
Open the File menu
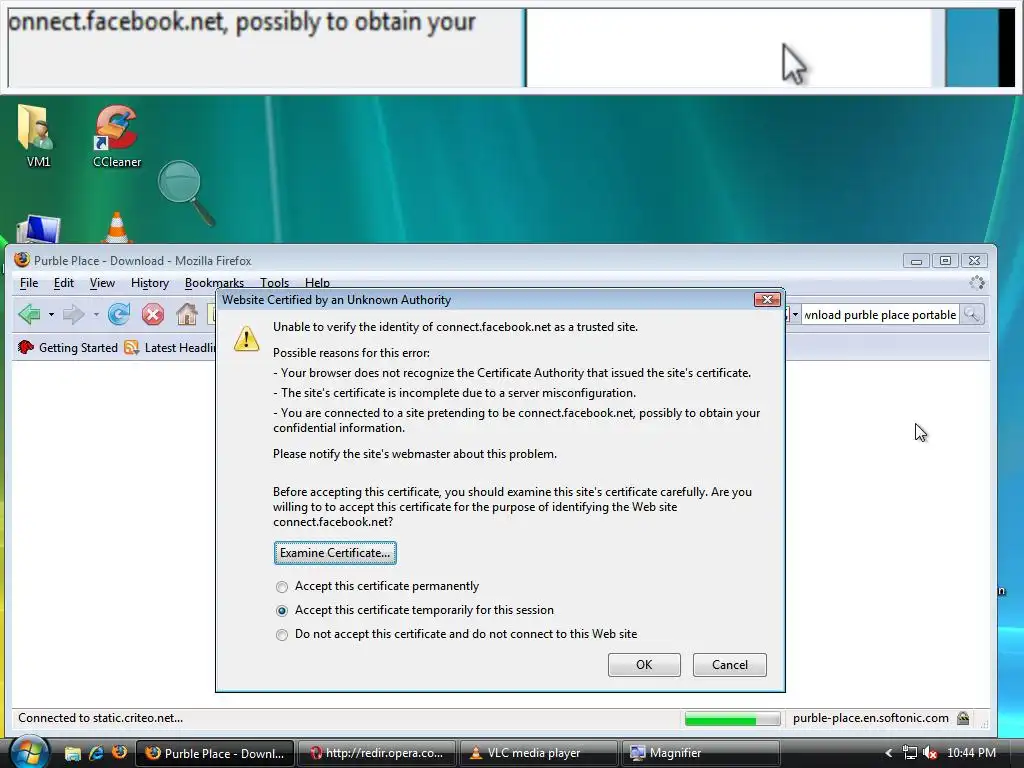[x=29, y=283]
